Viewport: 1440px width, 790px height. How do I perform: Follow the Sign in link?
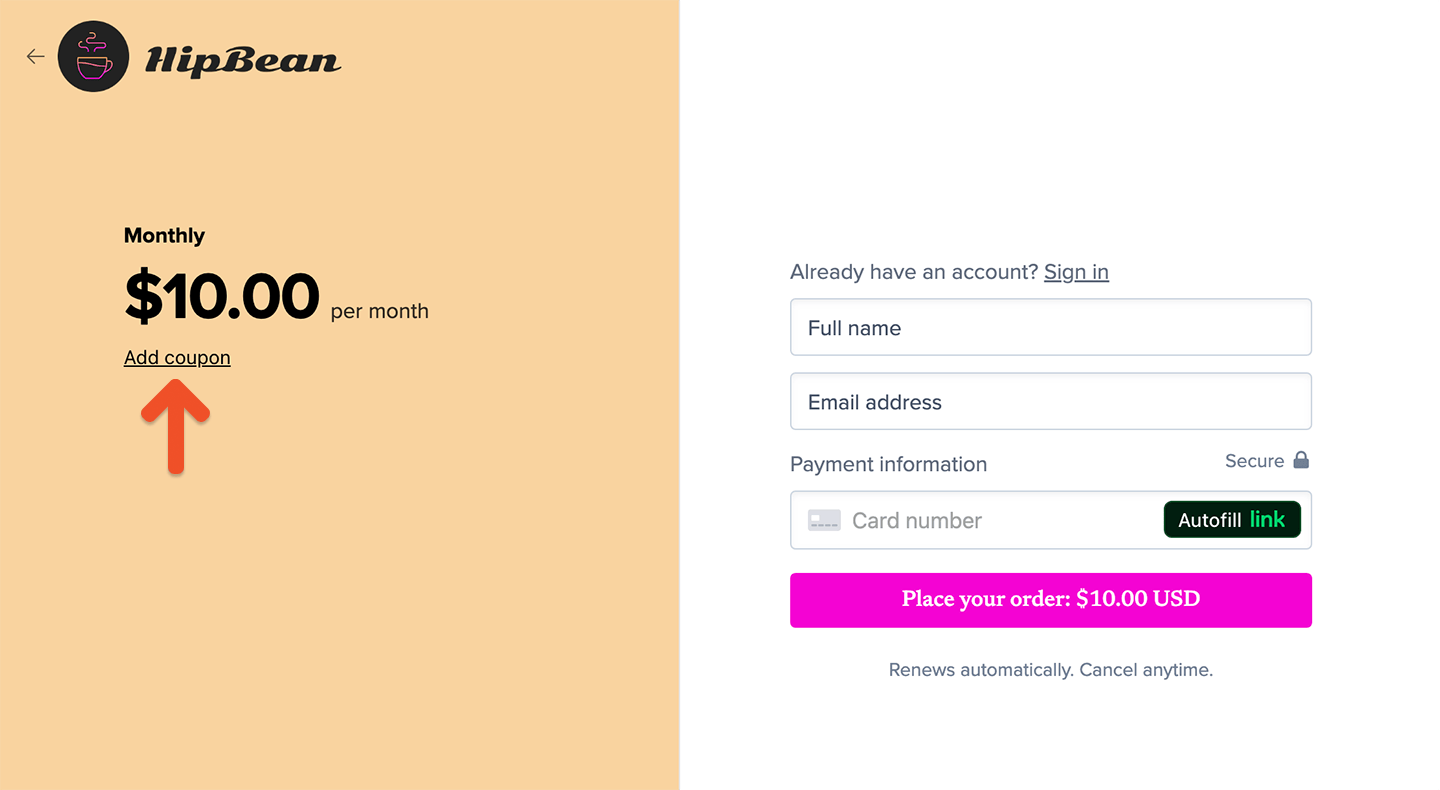click(1076, 272)
